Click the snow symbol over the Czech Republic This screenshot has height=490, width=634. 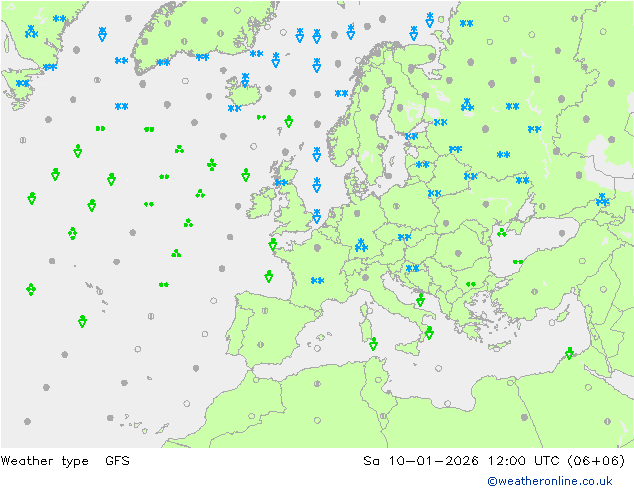404,237
